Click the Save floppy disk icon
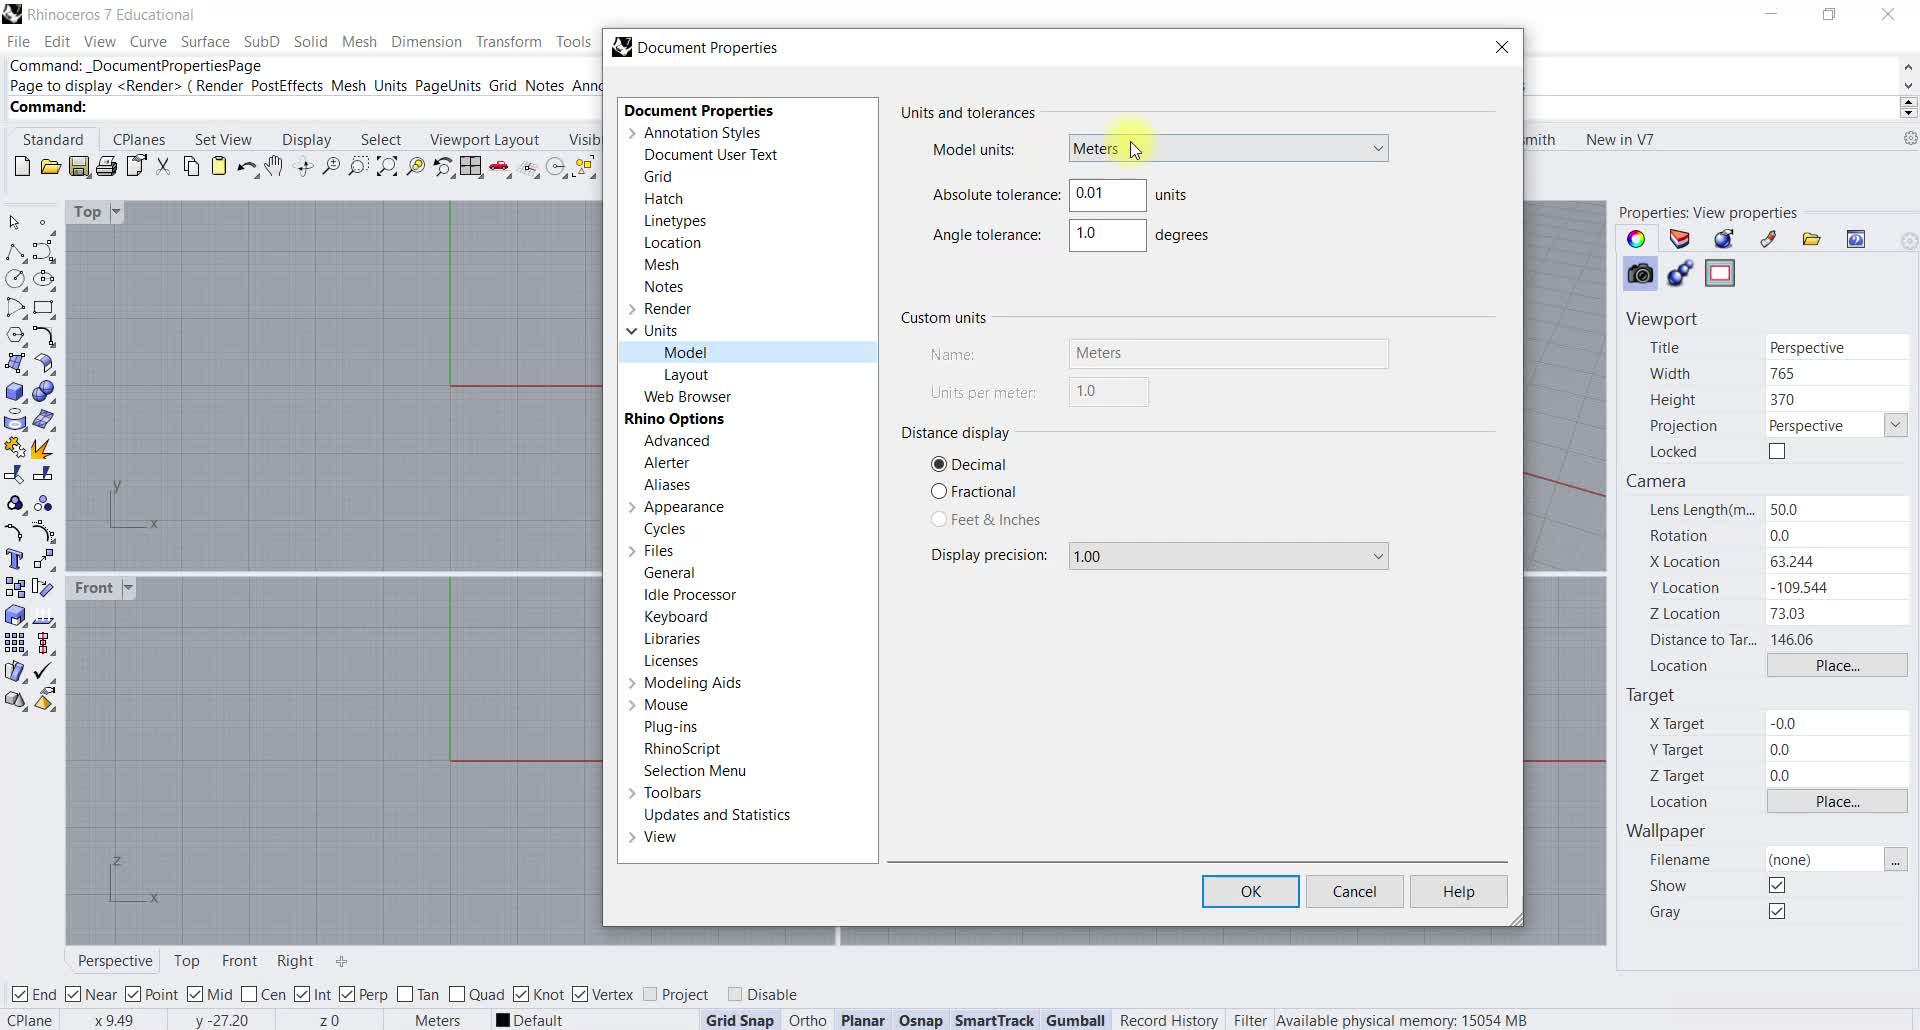 (79, 167)
